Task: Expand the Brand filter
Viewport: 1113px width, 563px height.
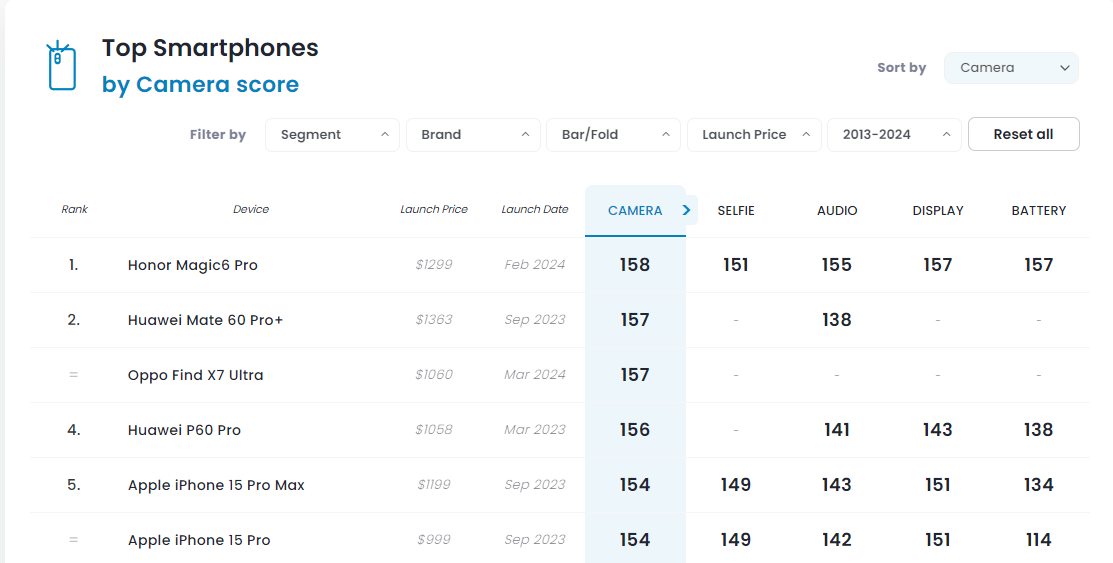Action: click(473, 134)
